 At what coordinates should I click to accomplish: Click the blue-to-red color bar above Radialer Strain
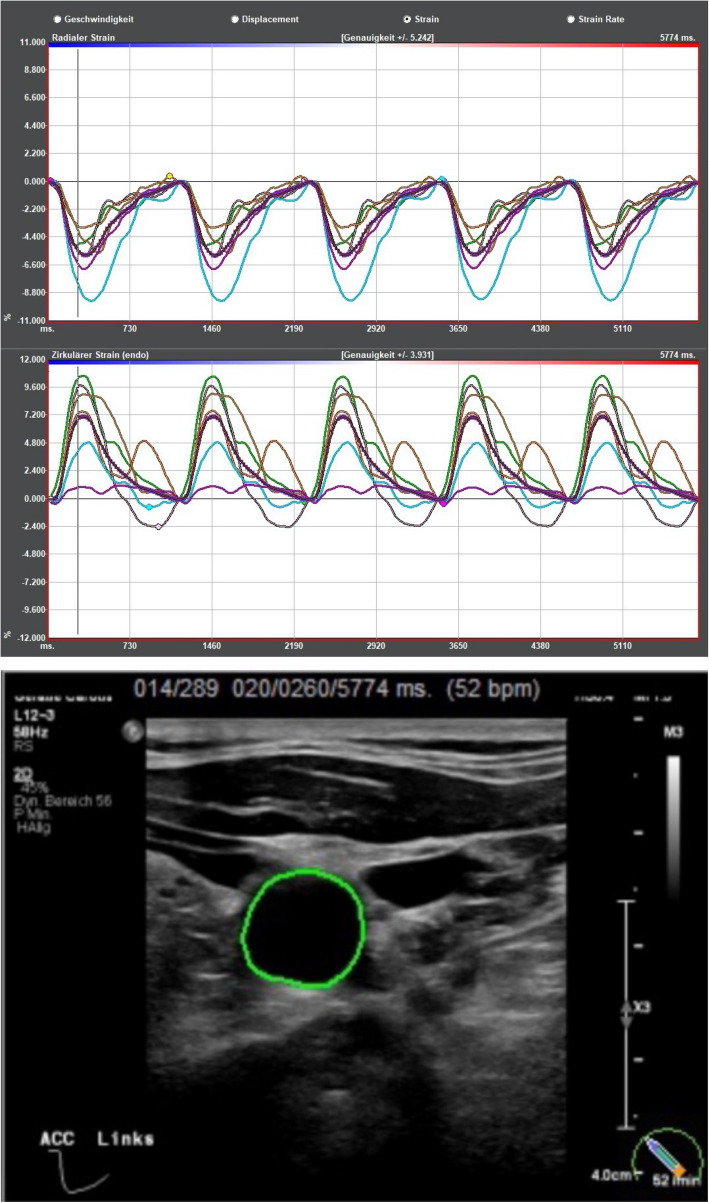(x=373, y=45)
